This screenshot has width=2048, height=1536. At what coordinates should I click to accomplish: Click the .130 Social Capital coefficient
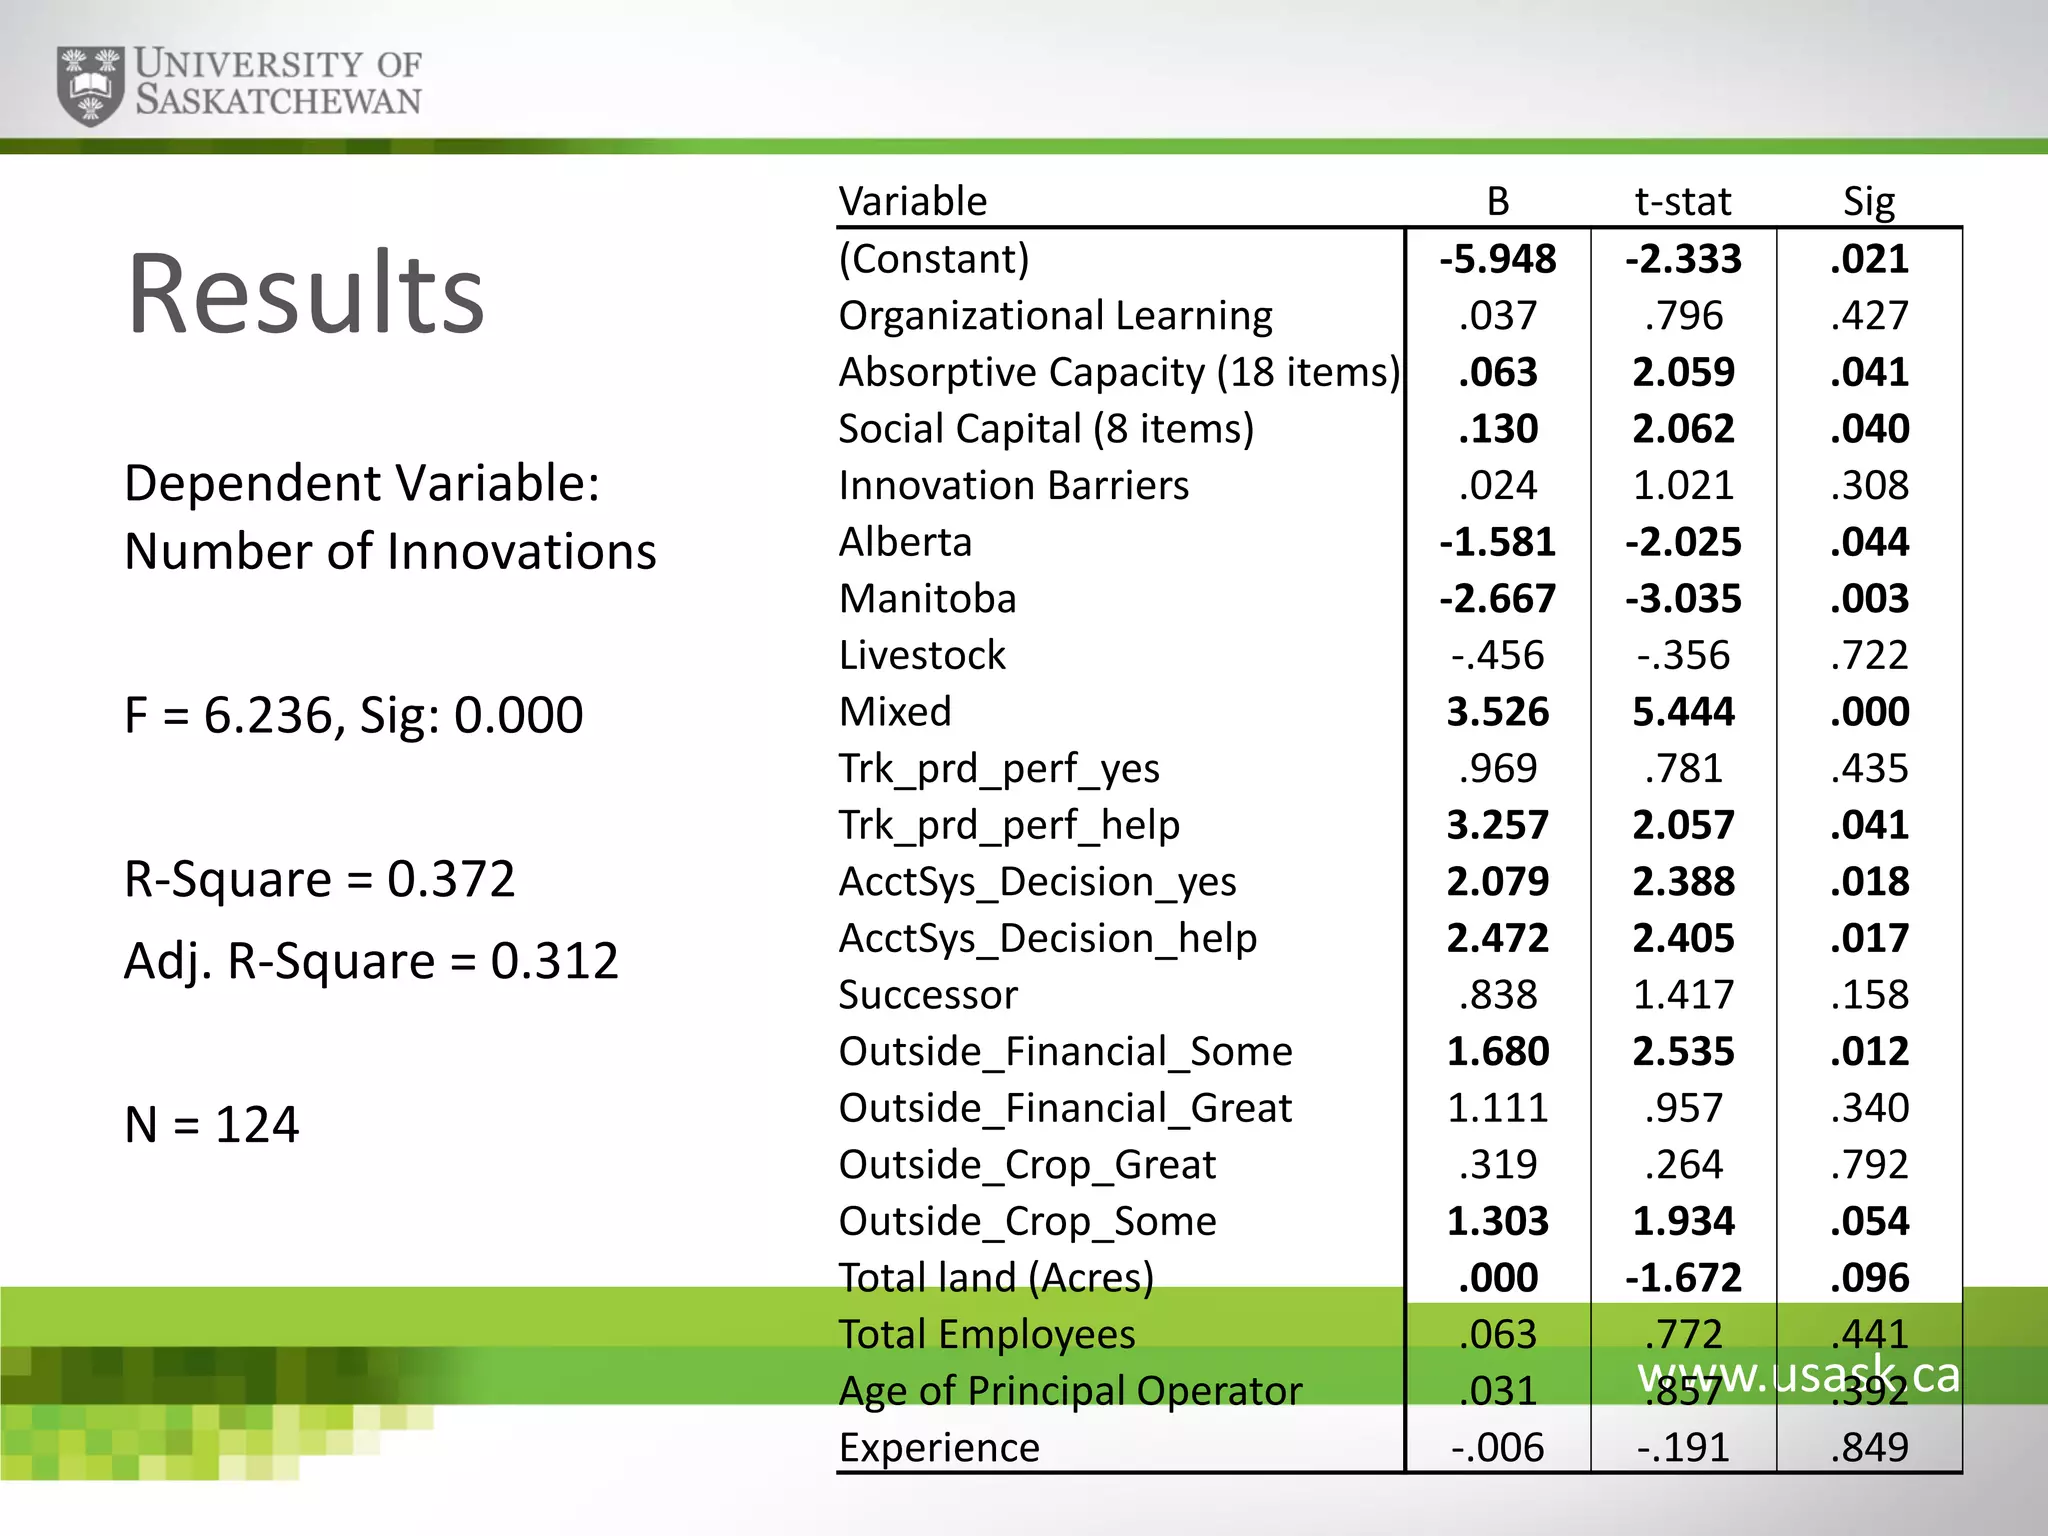(x=1498, y=429)
